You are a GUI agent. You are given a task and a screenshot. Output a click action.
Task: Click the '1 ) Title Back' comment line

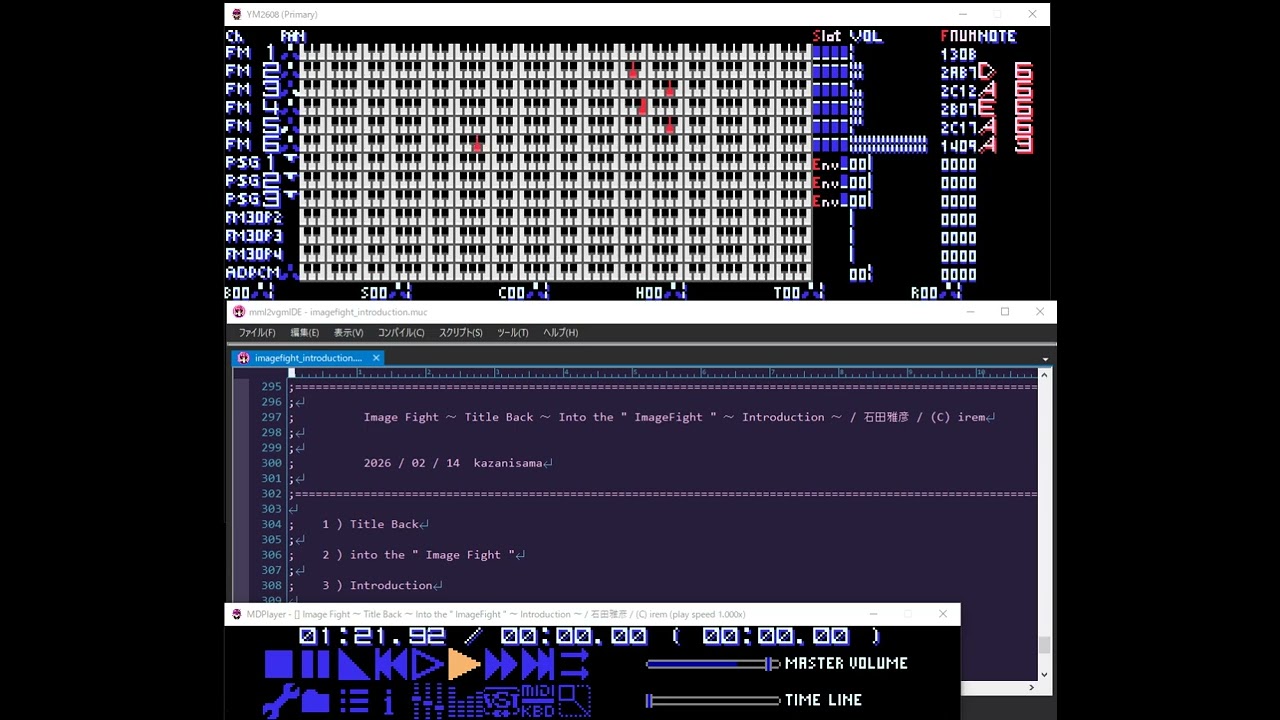371,524
